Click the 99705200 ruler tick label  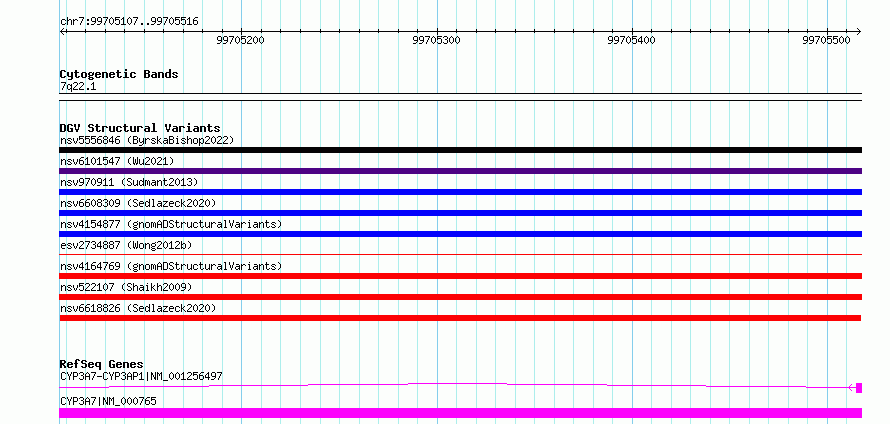pos(241,40)
